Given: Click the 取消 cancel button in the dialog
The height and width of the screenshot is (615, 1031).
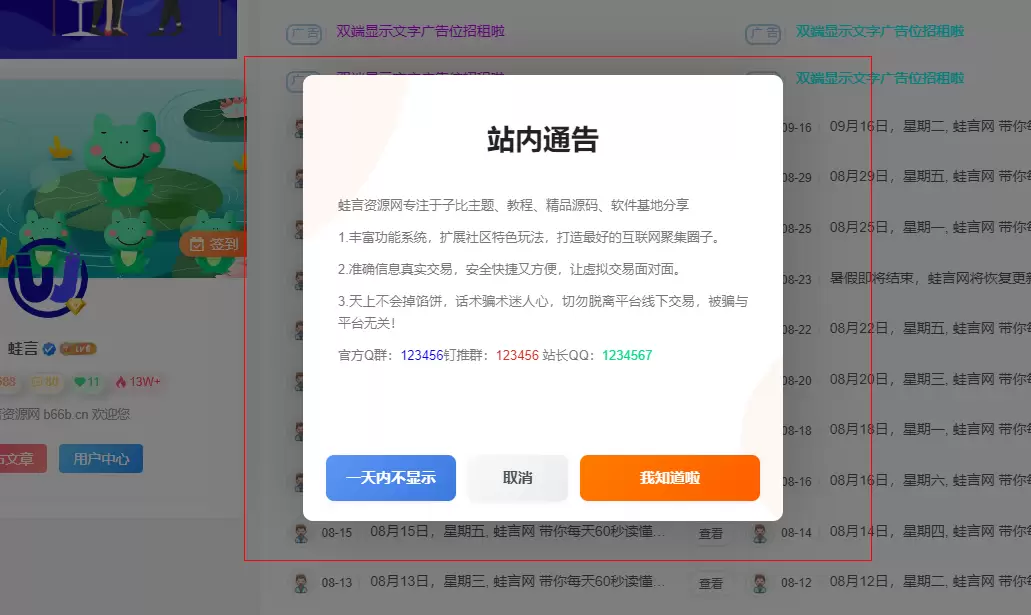Looking at the screenshot, I should click(x=517, y=478).
